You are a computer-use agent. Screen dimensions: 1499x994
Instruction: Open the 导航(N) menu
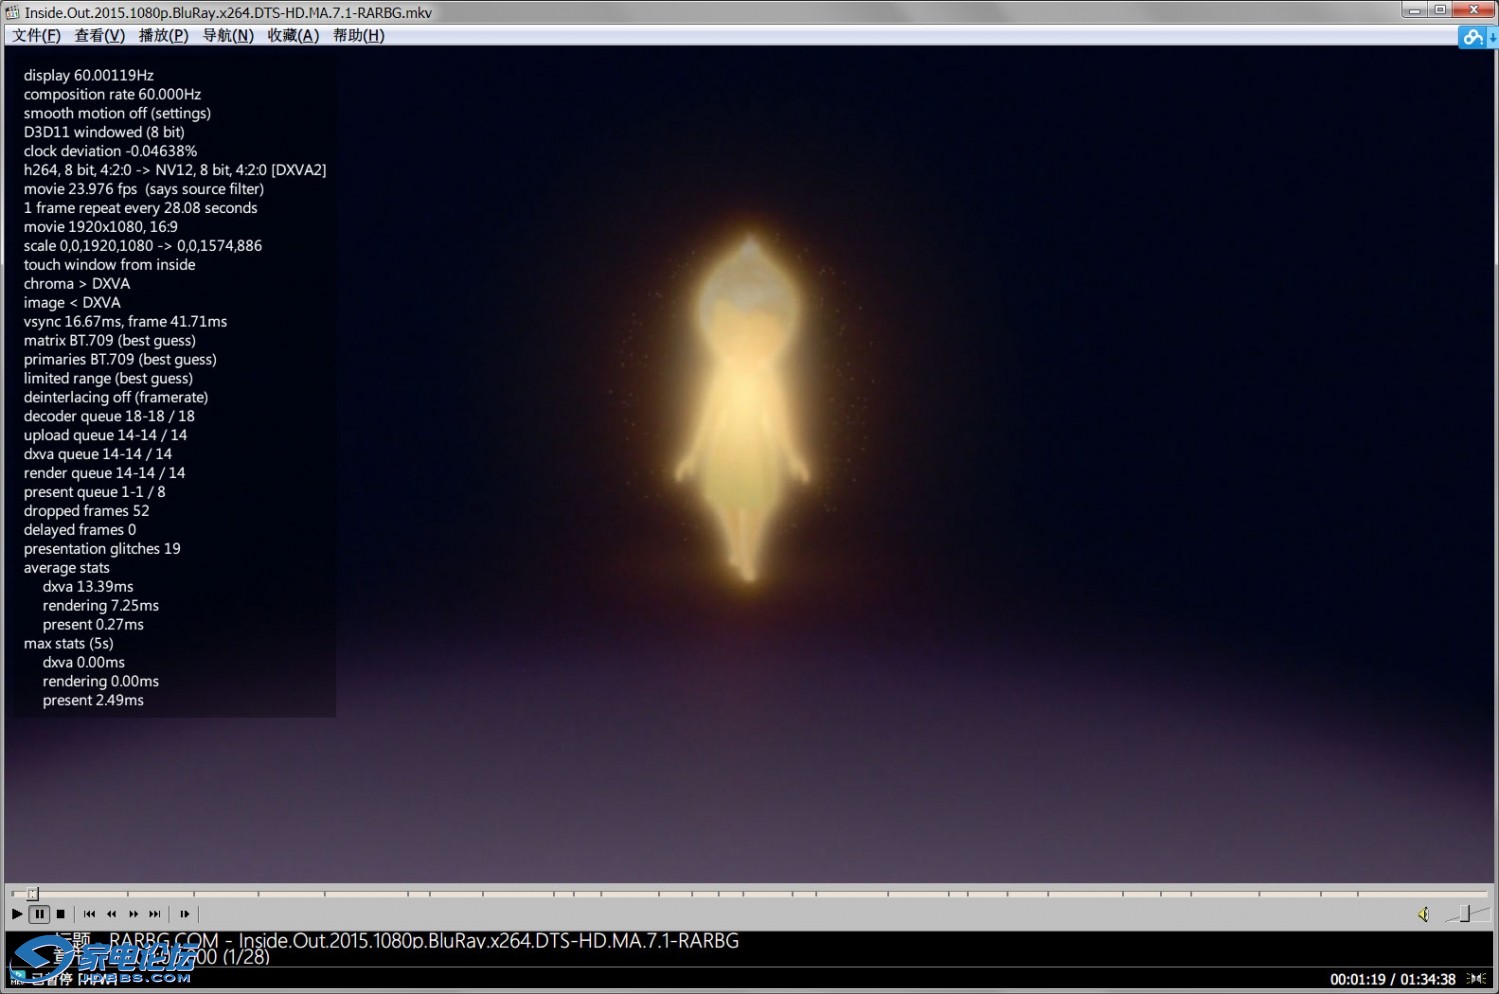[x=228, y=35]
